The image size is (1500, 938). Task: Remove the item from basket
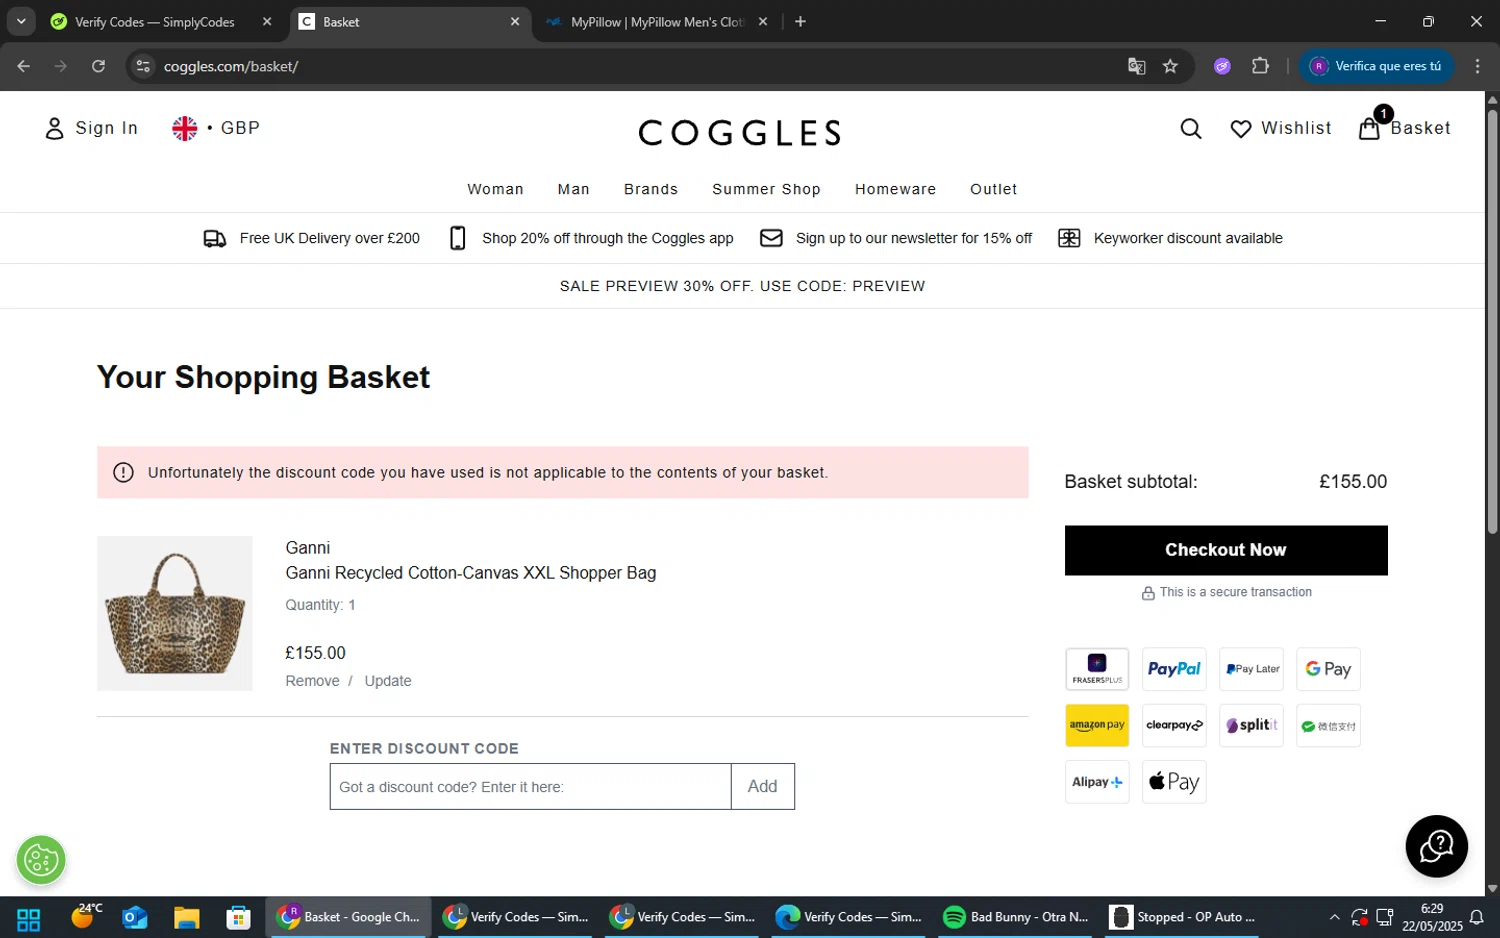point(312,681)
